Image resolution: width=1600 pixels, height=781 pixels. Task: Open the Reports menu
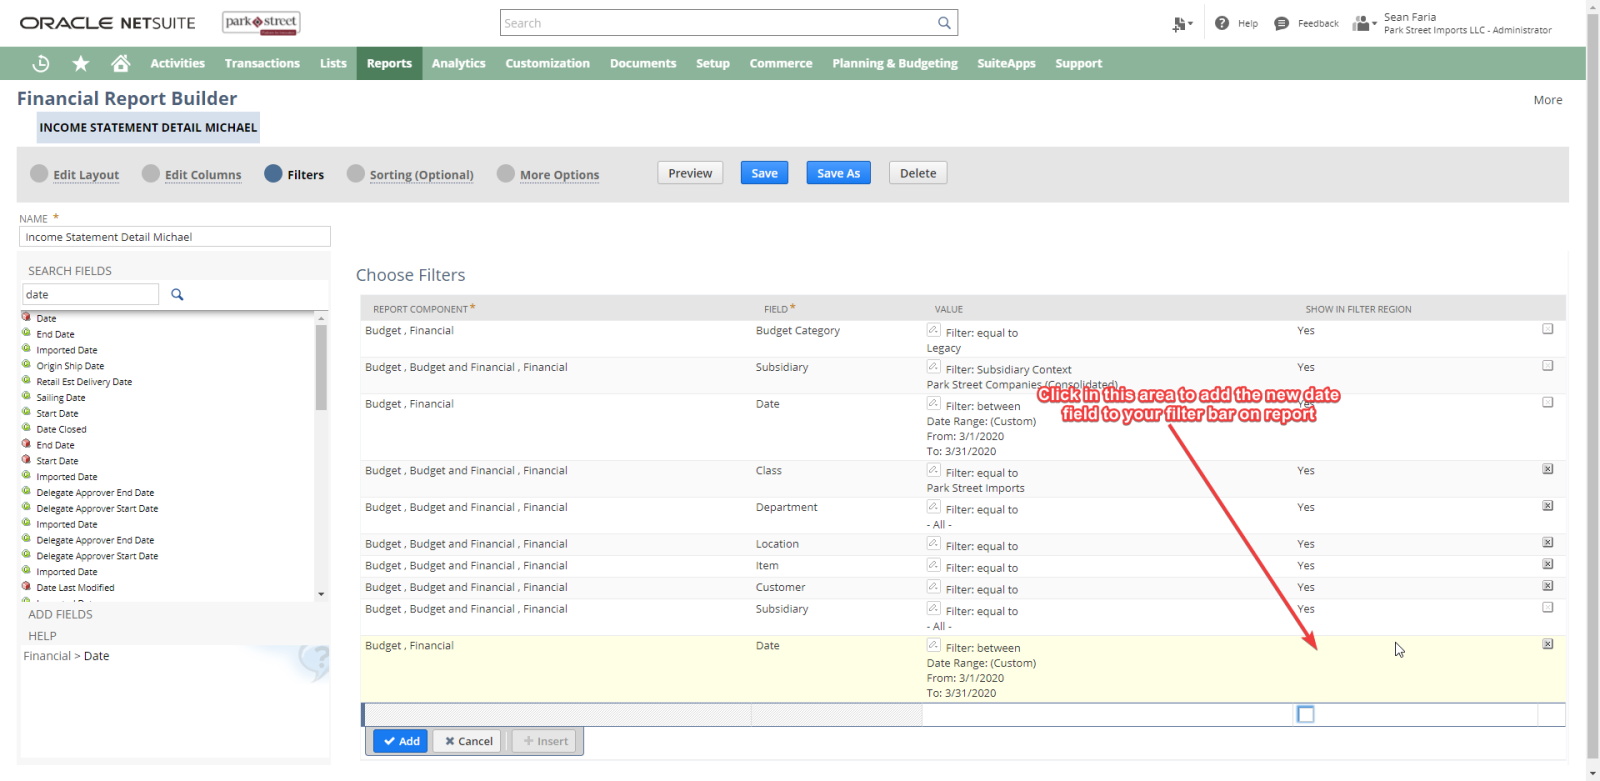pos(389,63)
